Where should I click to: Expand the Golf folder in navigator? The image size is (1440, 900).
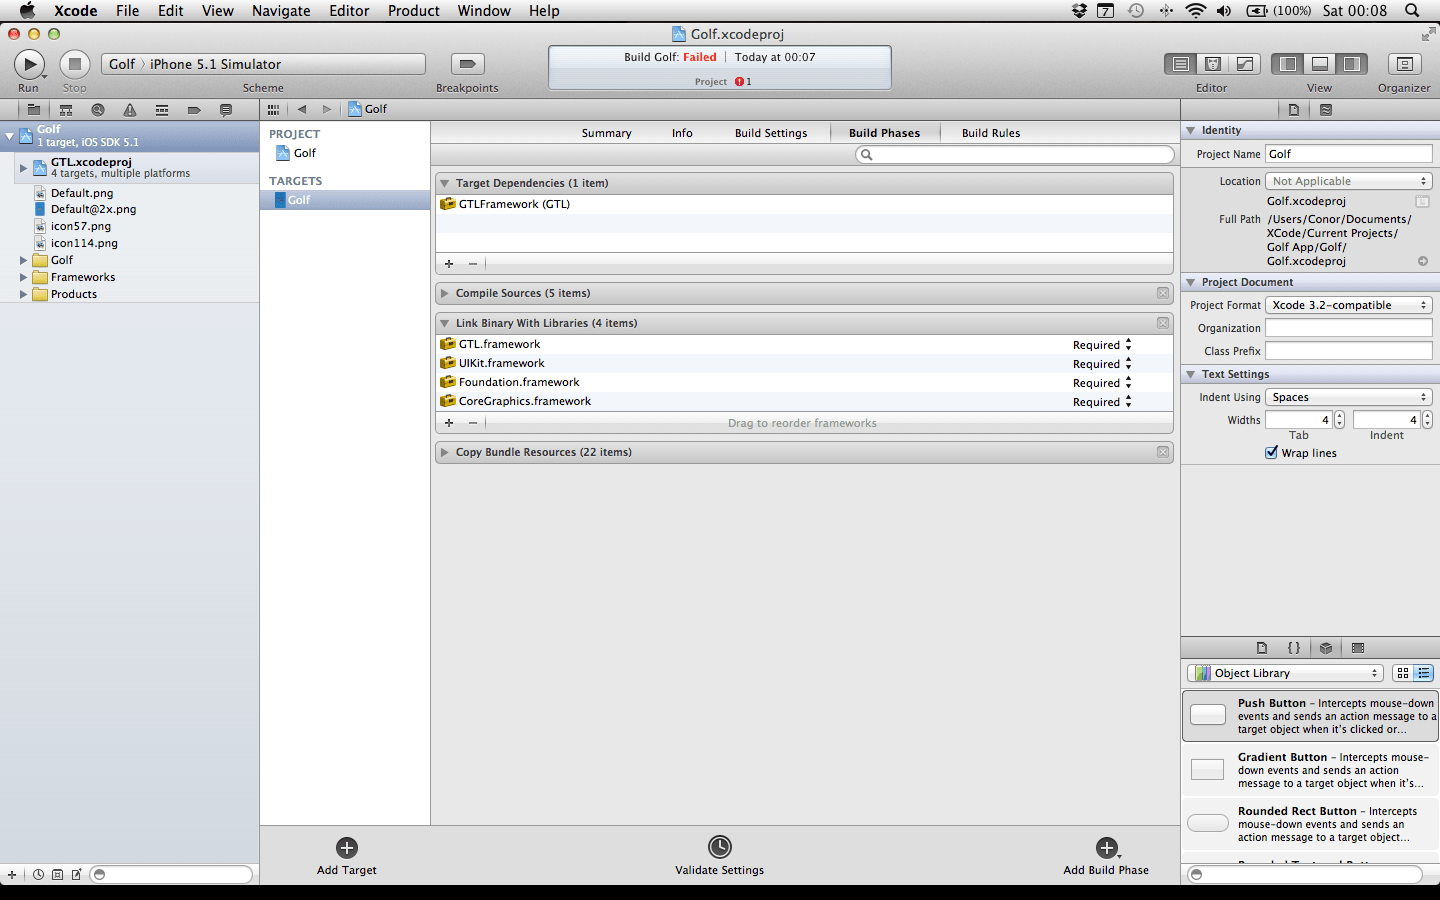tap(23, 260)
